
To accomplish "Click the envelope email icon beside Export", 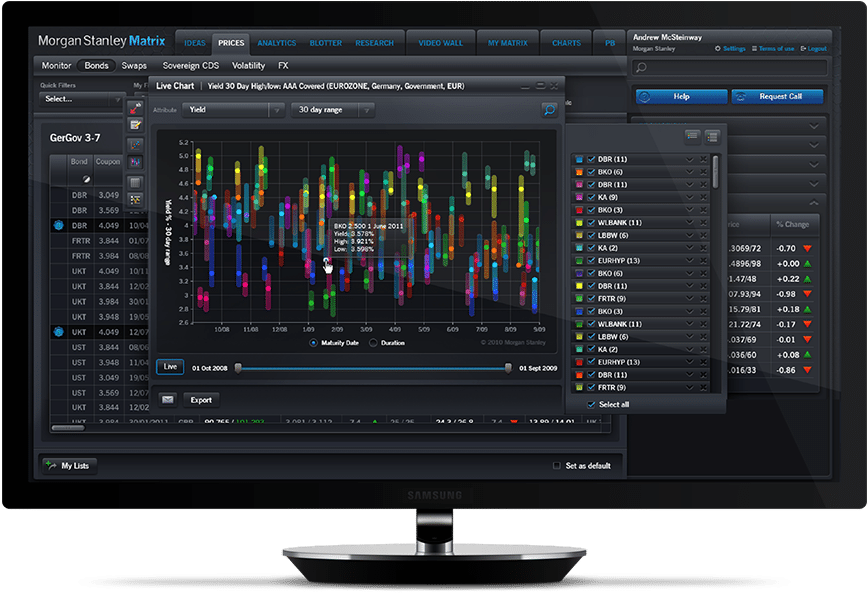I will [x=168, y=400].
